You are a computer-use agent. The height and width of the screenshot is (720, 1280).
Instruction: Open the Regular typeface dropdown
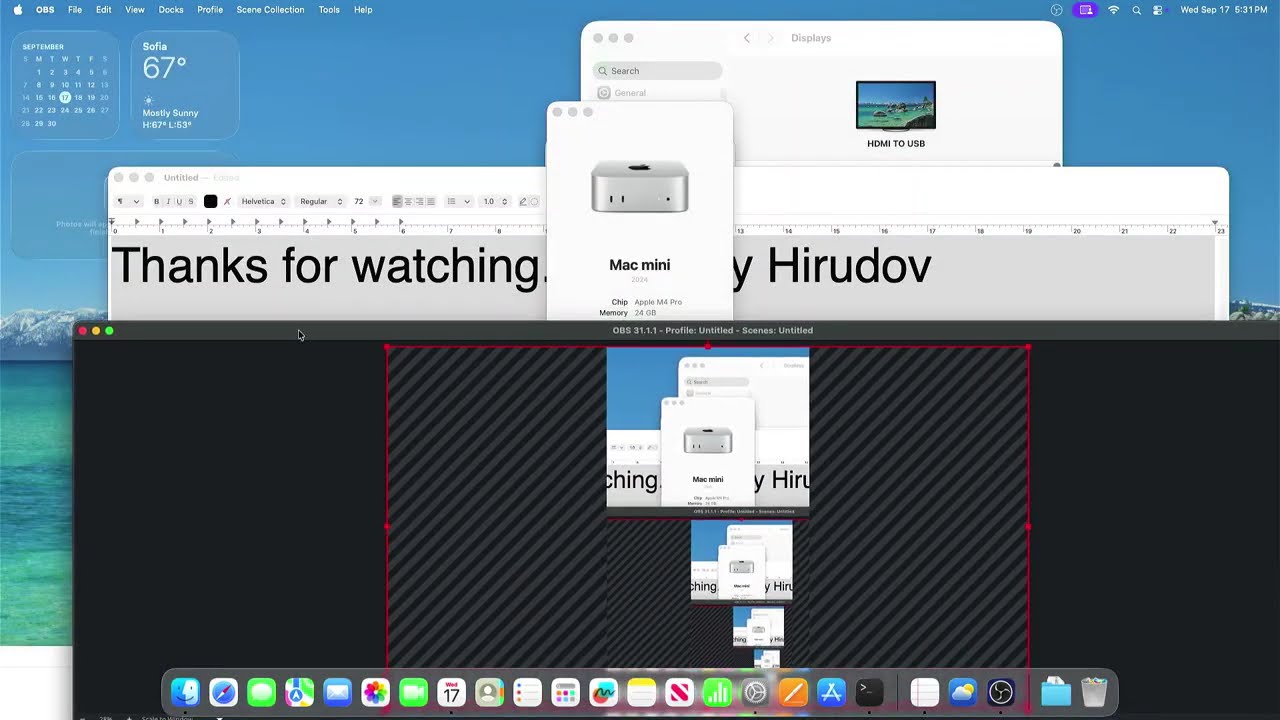pyautogui.click(x=321, y=202)
